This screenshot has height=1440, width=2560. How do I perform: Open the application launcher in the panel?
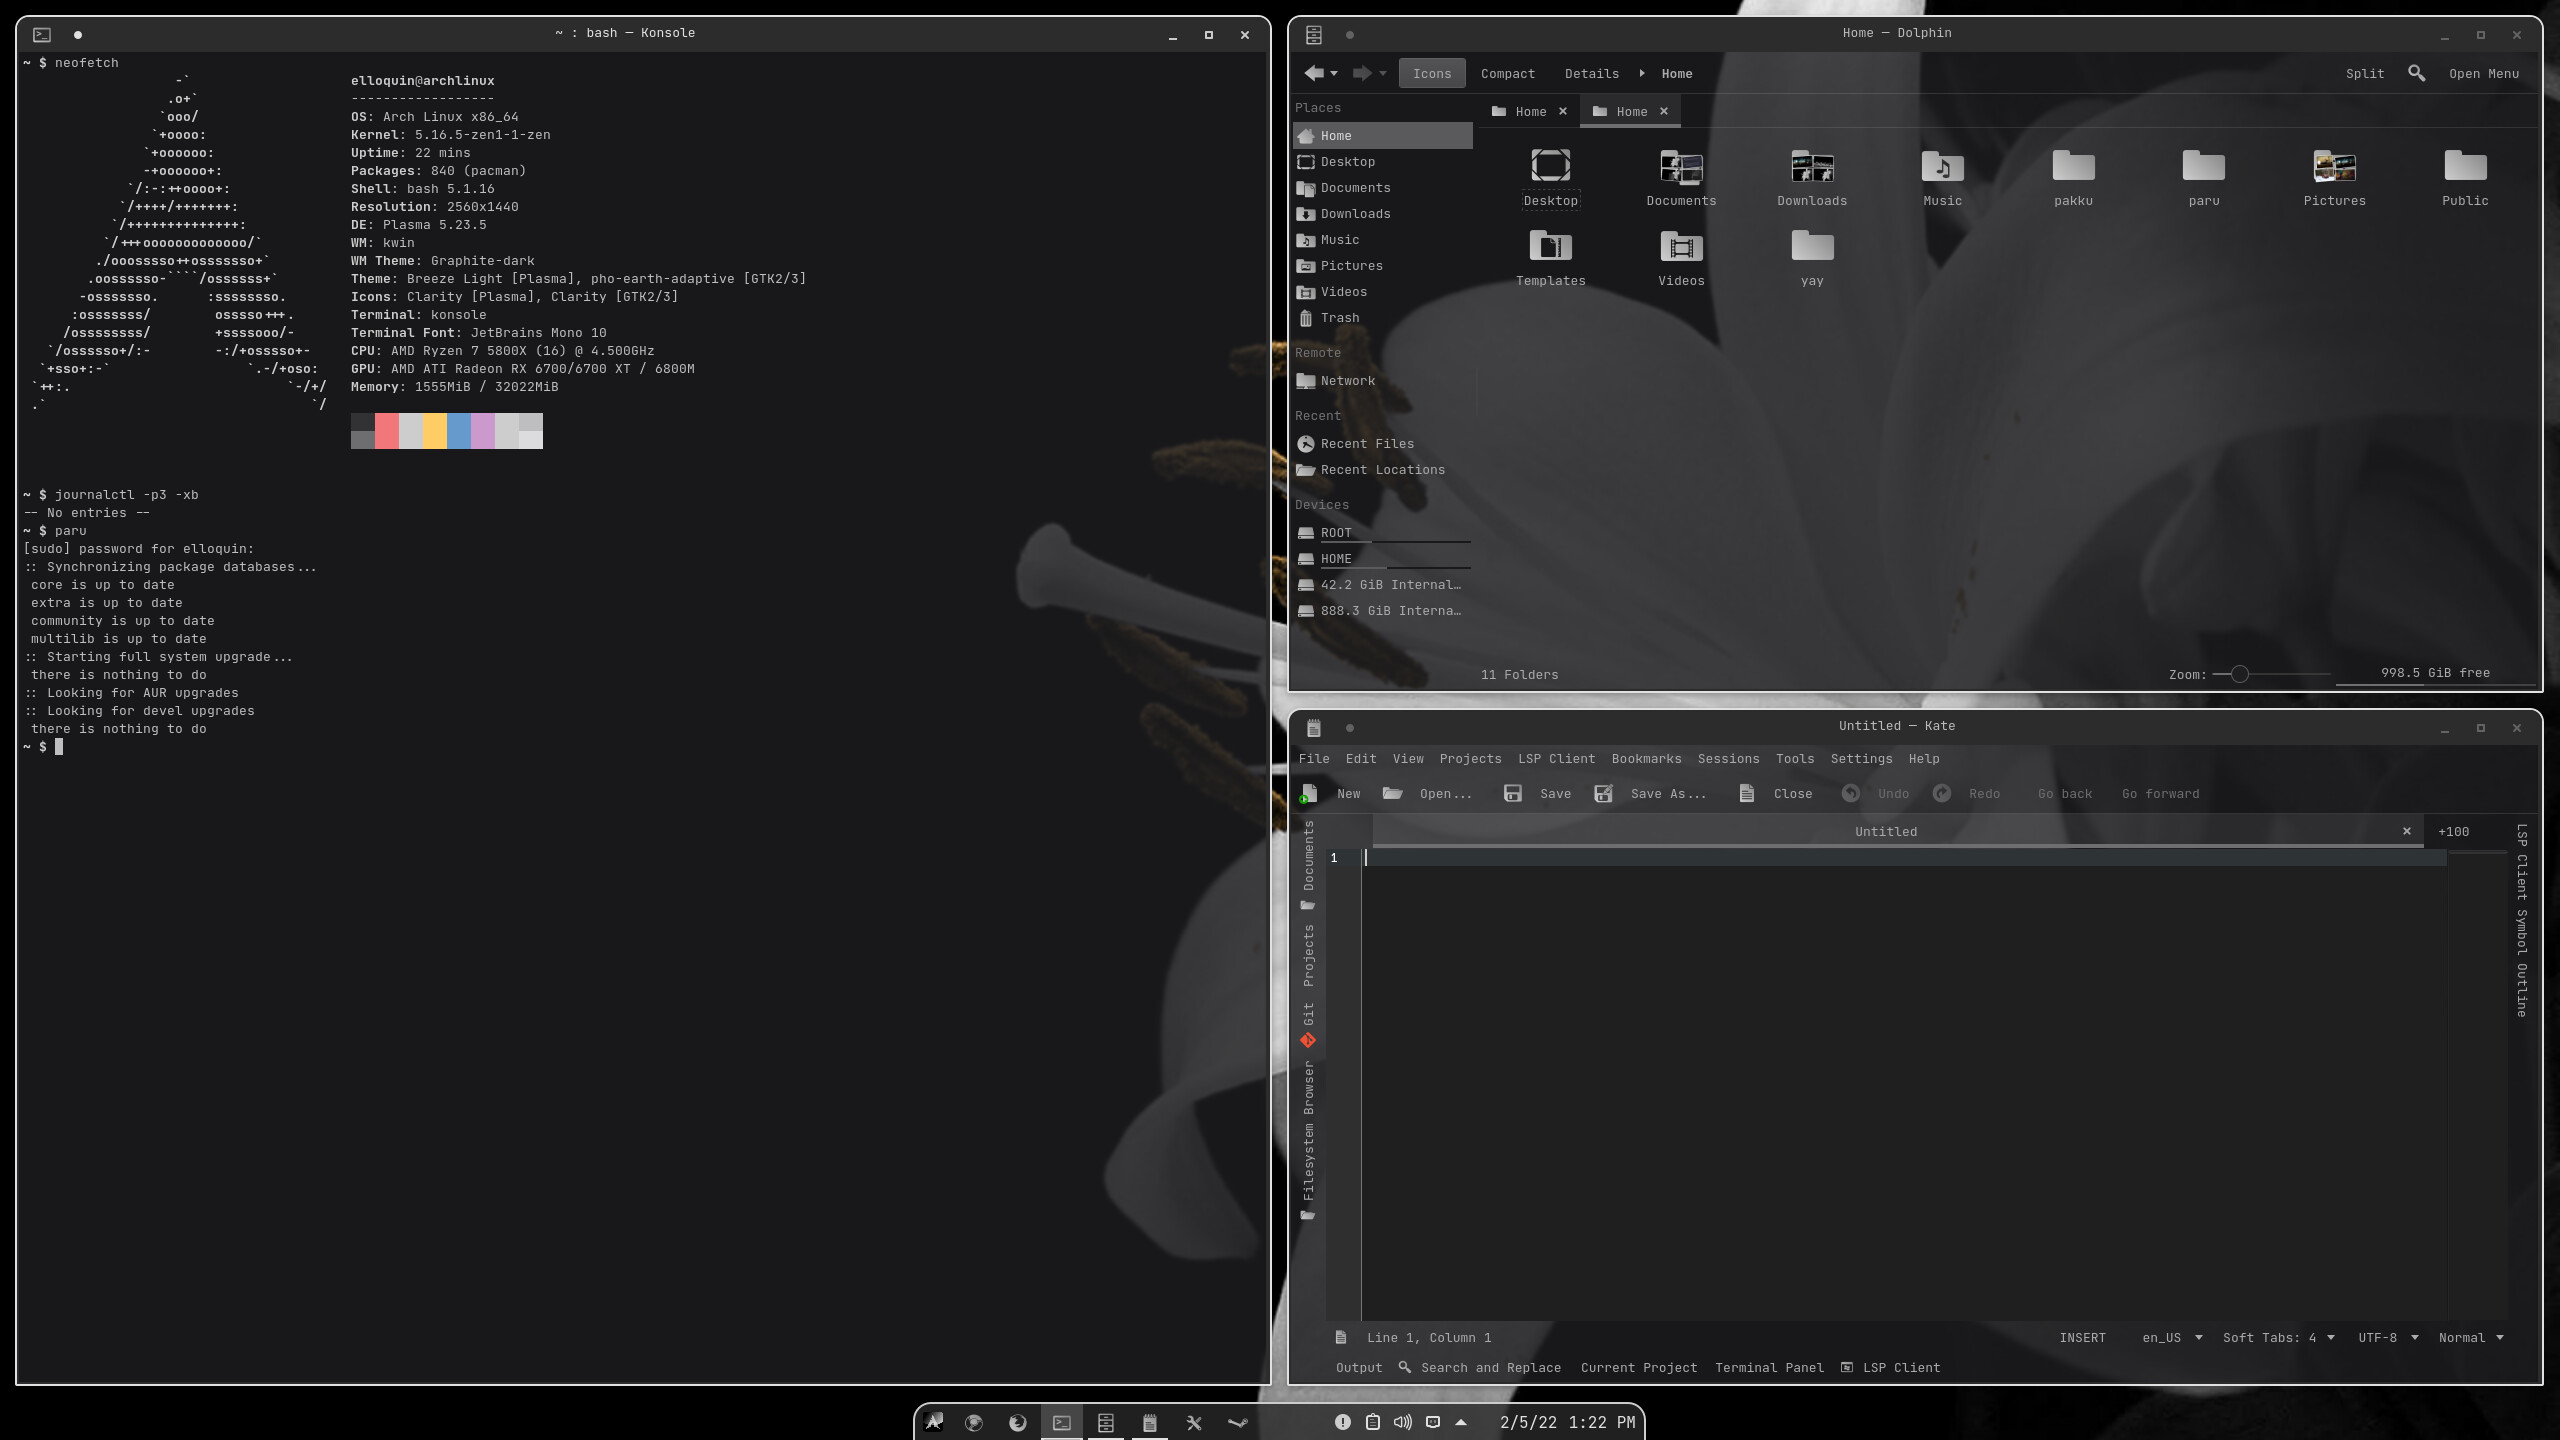pos(934,1422)
